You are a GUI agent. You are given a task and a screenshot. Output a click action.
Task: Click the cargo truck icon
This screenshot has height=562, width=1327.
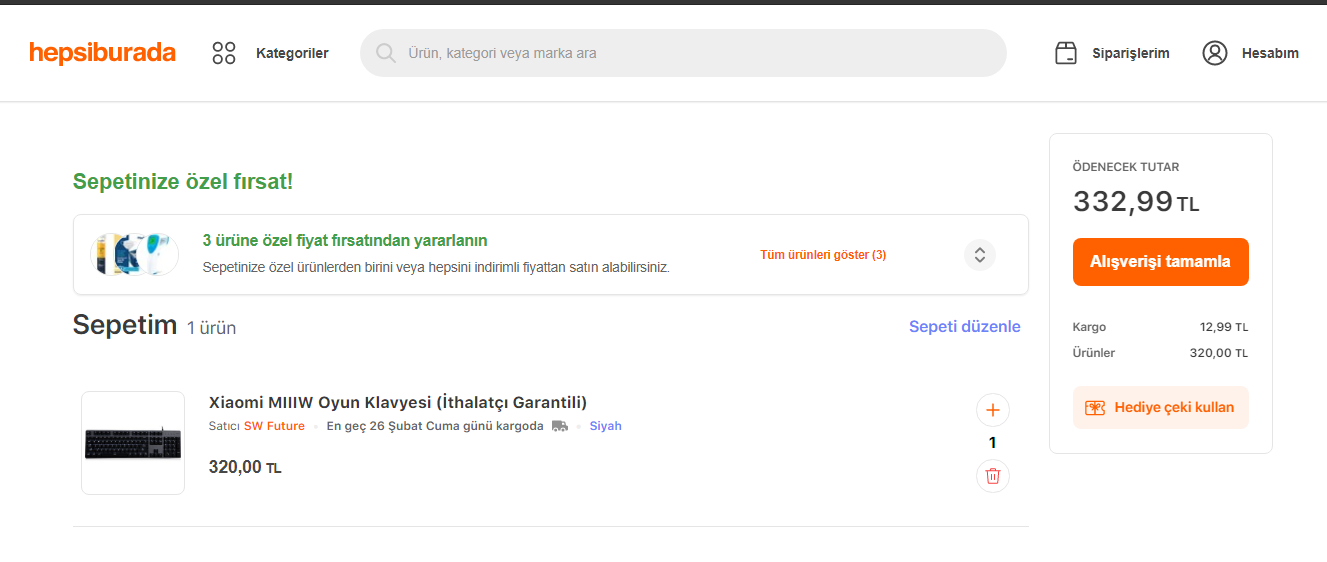(x=560, y=426)
